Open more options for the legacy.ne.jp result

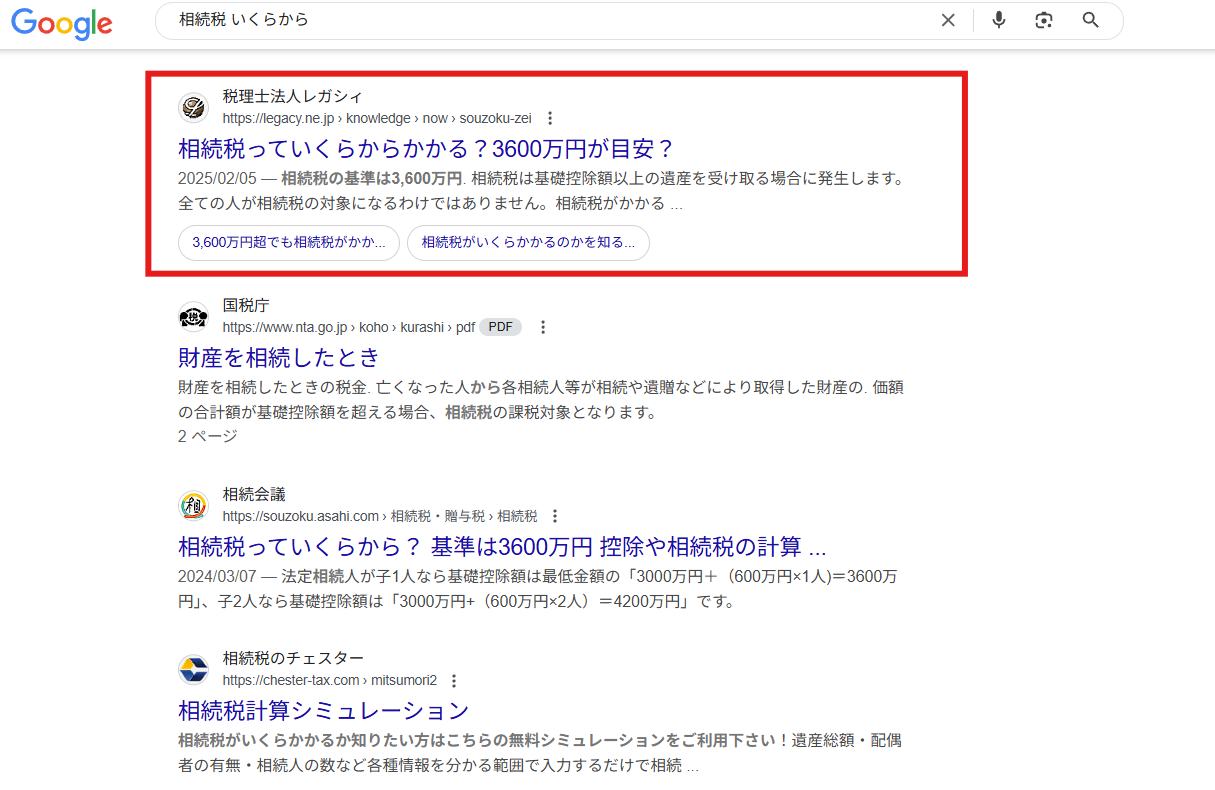549,118
